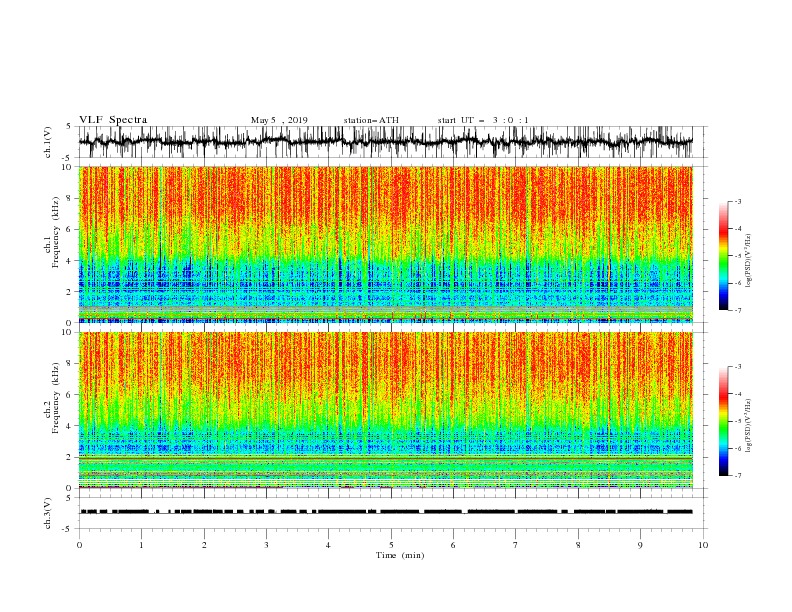
Task: Click the ch.1 frequency spectrogram plot
Action: (x=385, y=244)
